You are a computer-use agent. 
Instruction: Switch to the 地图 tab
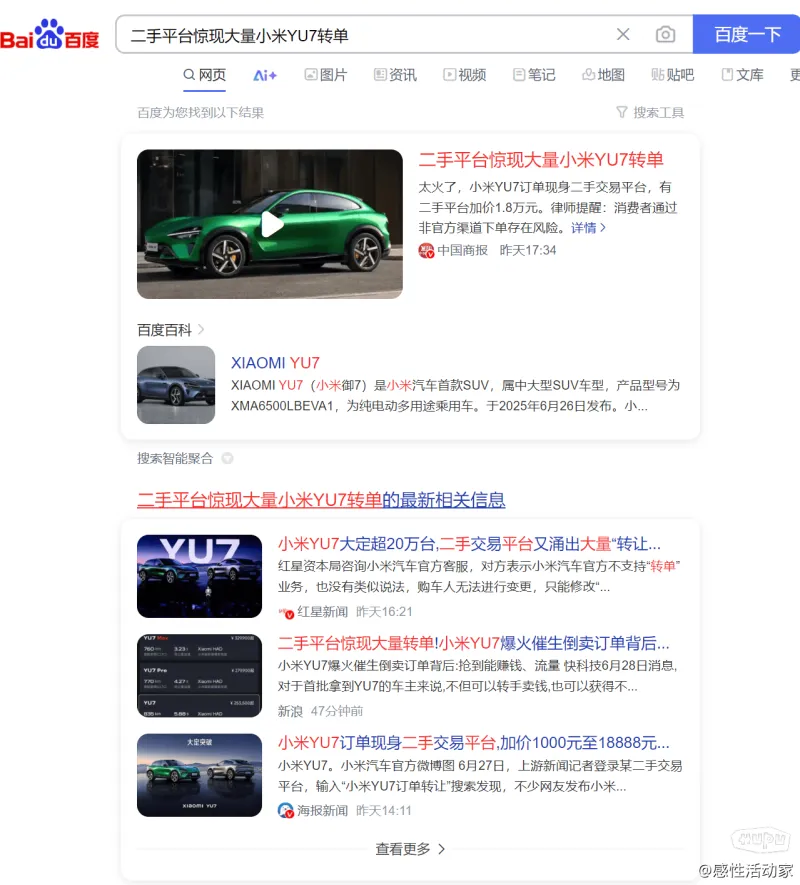click(604, 75)
